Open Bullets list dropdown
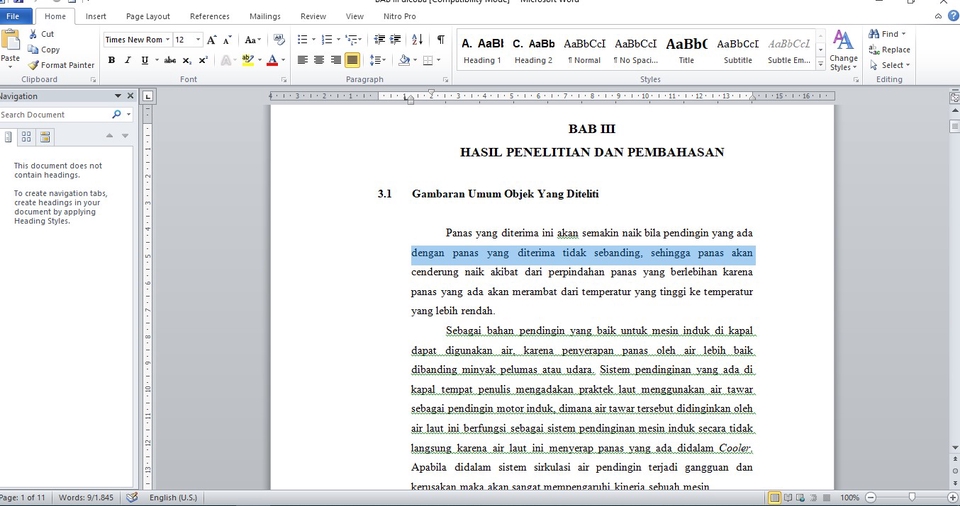The width and height of the screenshot is (960, 506). click(x=314, y=40)
